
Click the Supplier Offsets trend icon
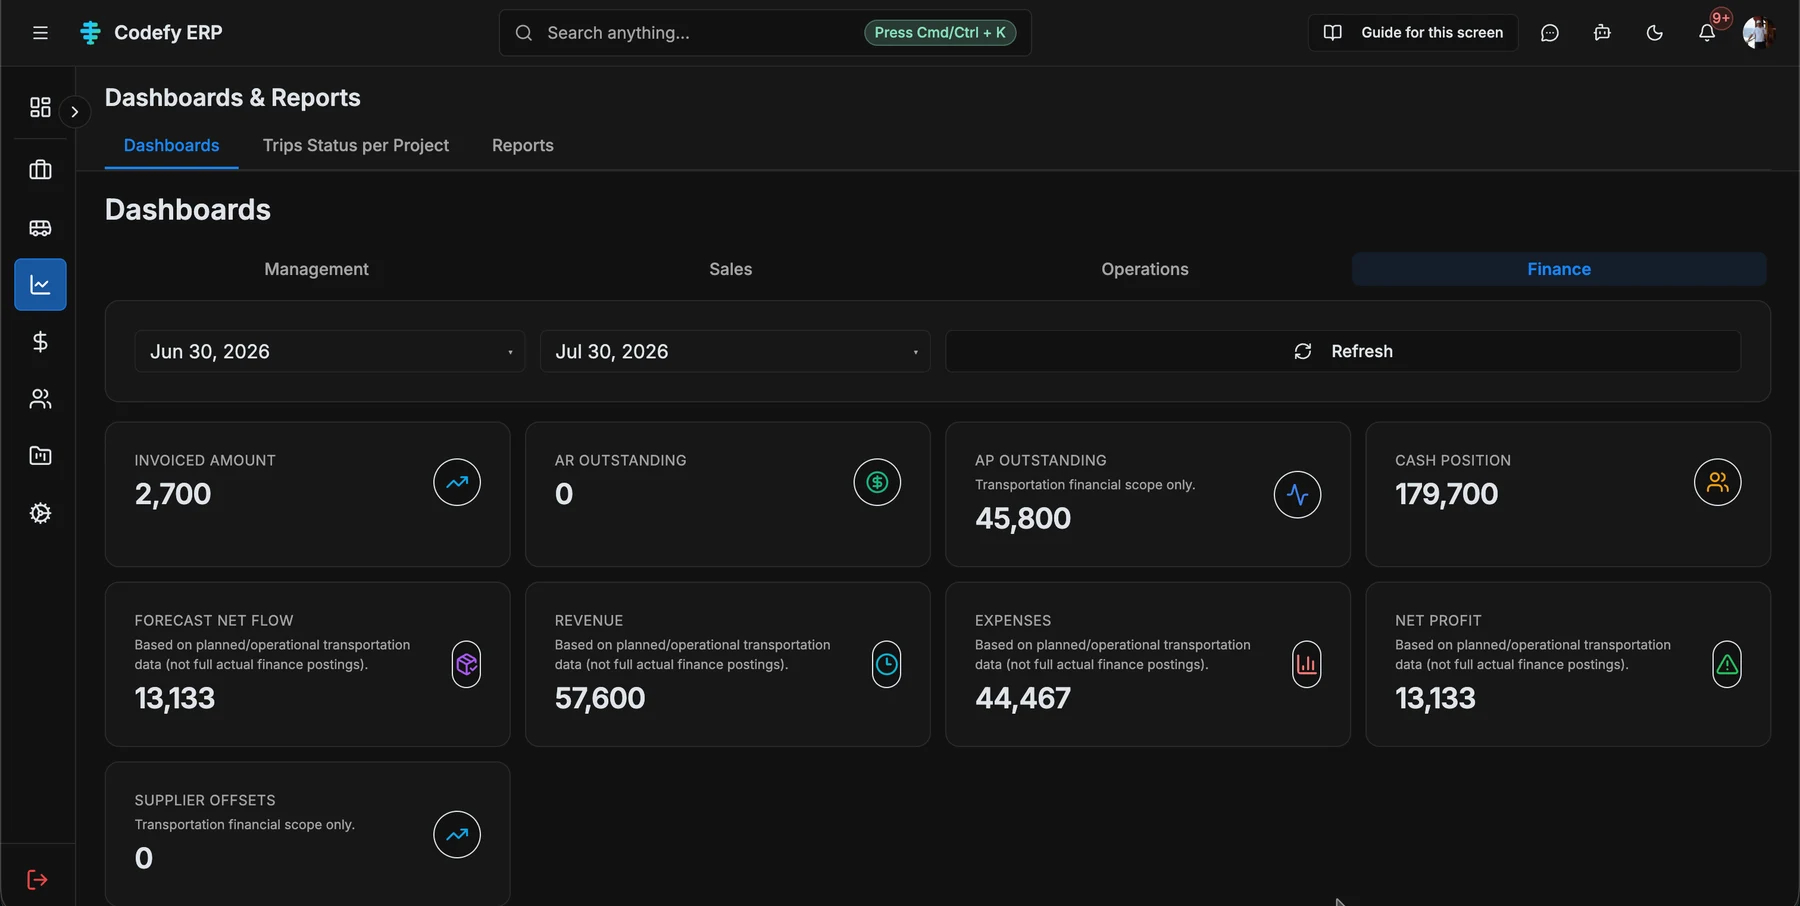pyautogui.click(x=457, y=834)
